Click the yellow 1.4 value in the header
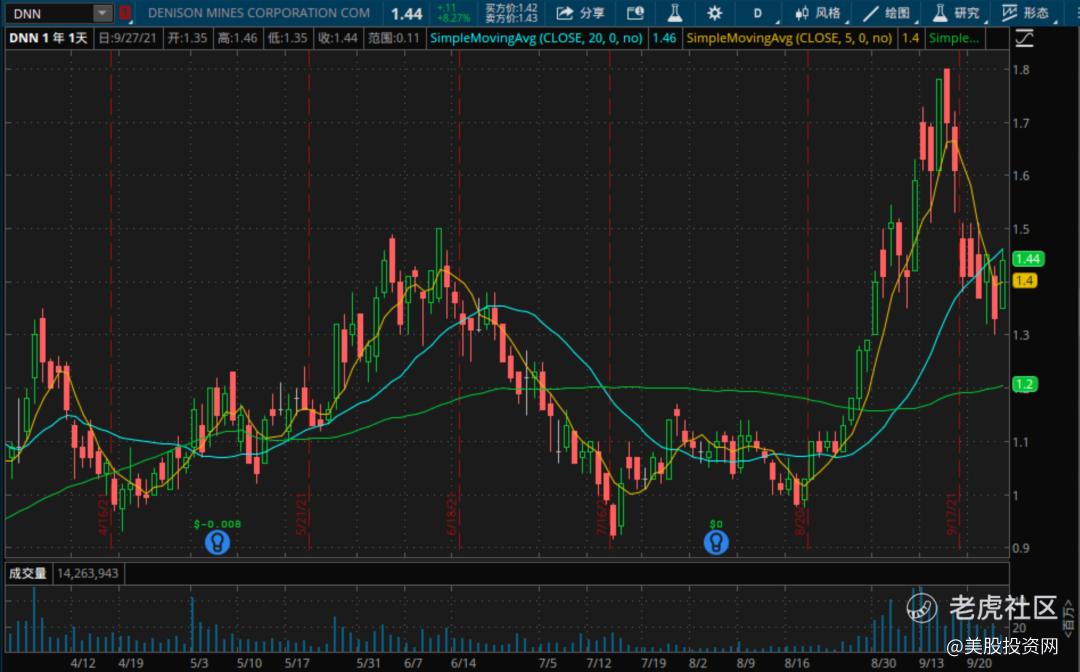The height and width of the screenshot is (672, 1080). 911,38
